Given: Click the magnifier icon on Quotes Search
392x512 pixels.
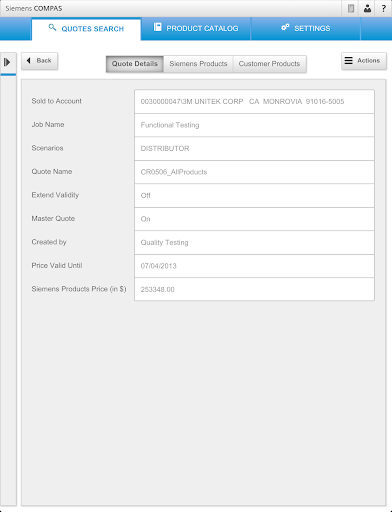Looking at the screenshot, I should [52, 27].
